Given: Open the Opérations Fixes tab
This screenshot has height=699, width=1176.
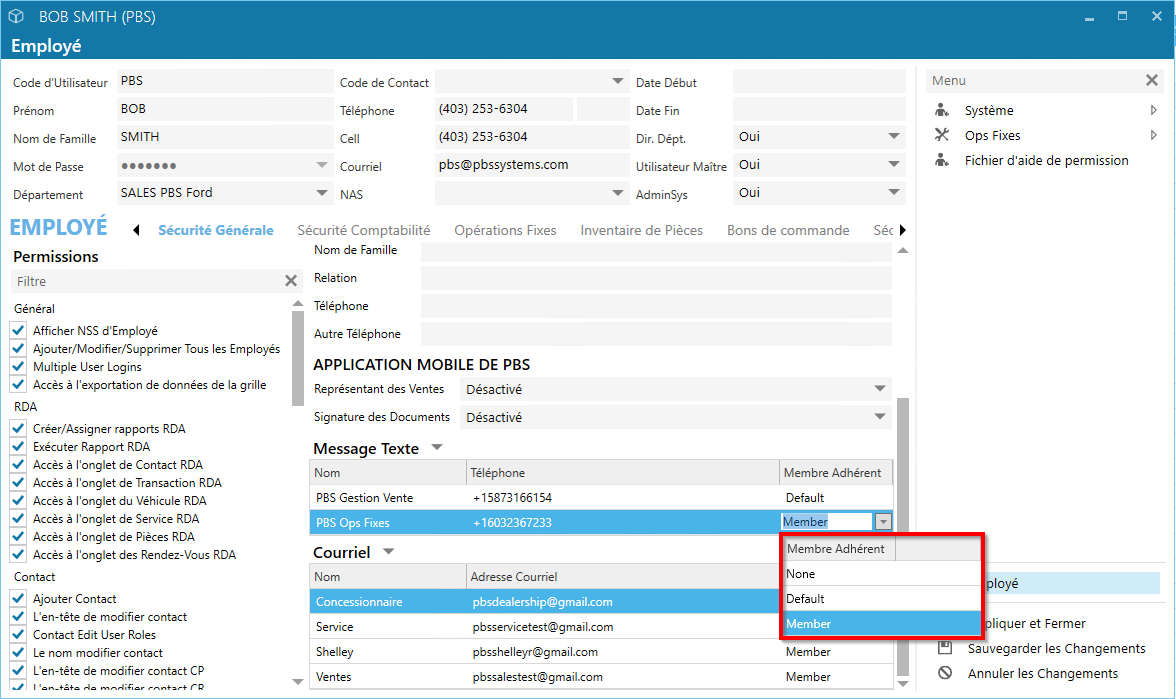Looking at the screenshot, I should [x=506, y=230].
